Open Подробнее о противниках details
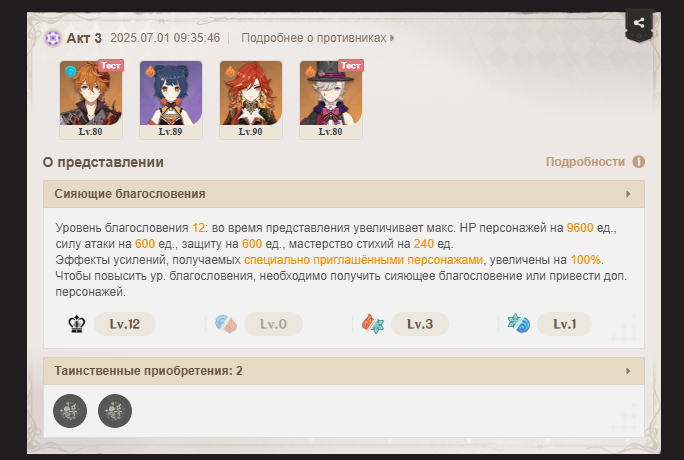Screen dimensions: 684x460 click(318, 38)
